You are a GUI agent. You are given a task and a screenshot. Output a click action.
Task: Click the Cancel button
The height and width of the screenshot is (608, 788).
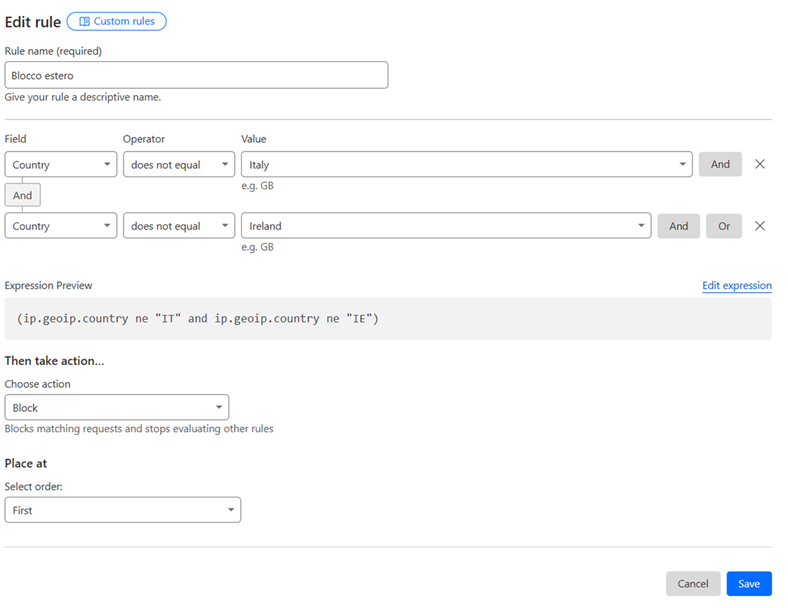(x=693, y=583)
